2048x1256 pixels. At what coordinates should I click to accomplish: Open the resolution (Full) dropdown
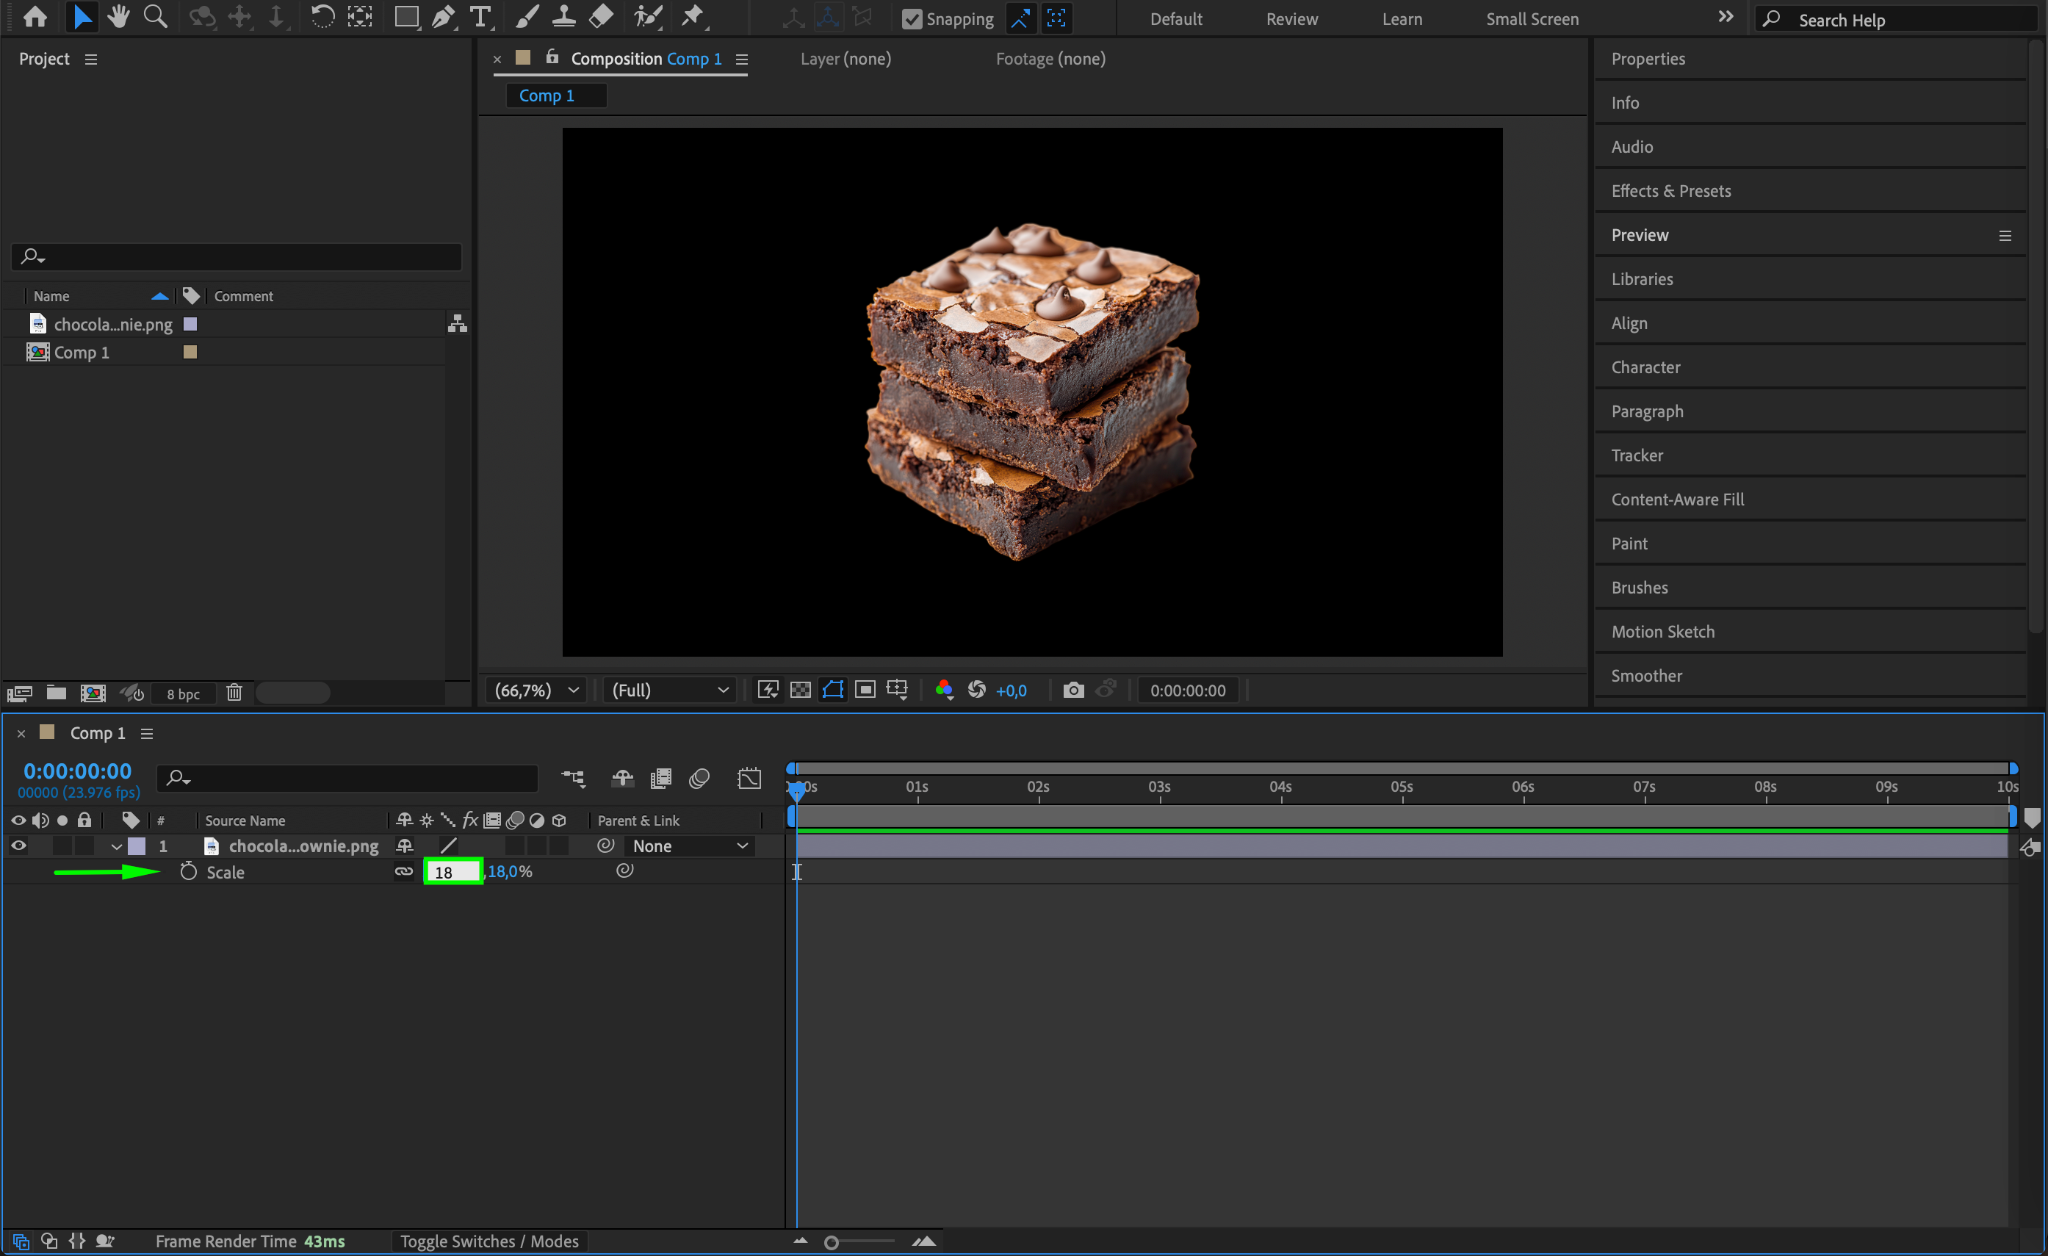point(670,690)
